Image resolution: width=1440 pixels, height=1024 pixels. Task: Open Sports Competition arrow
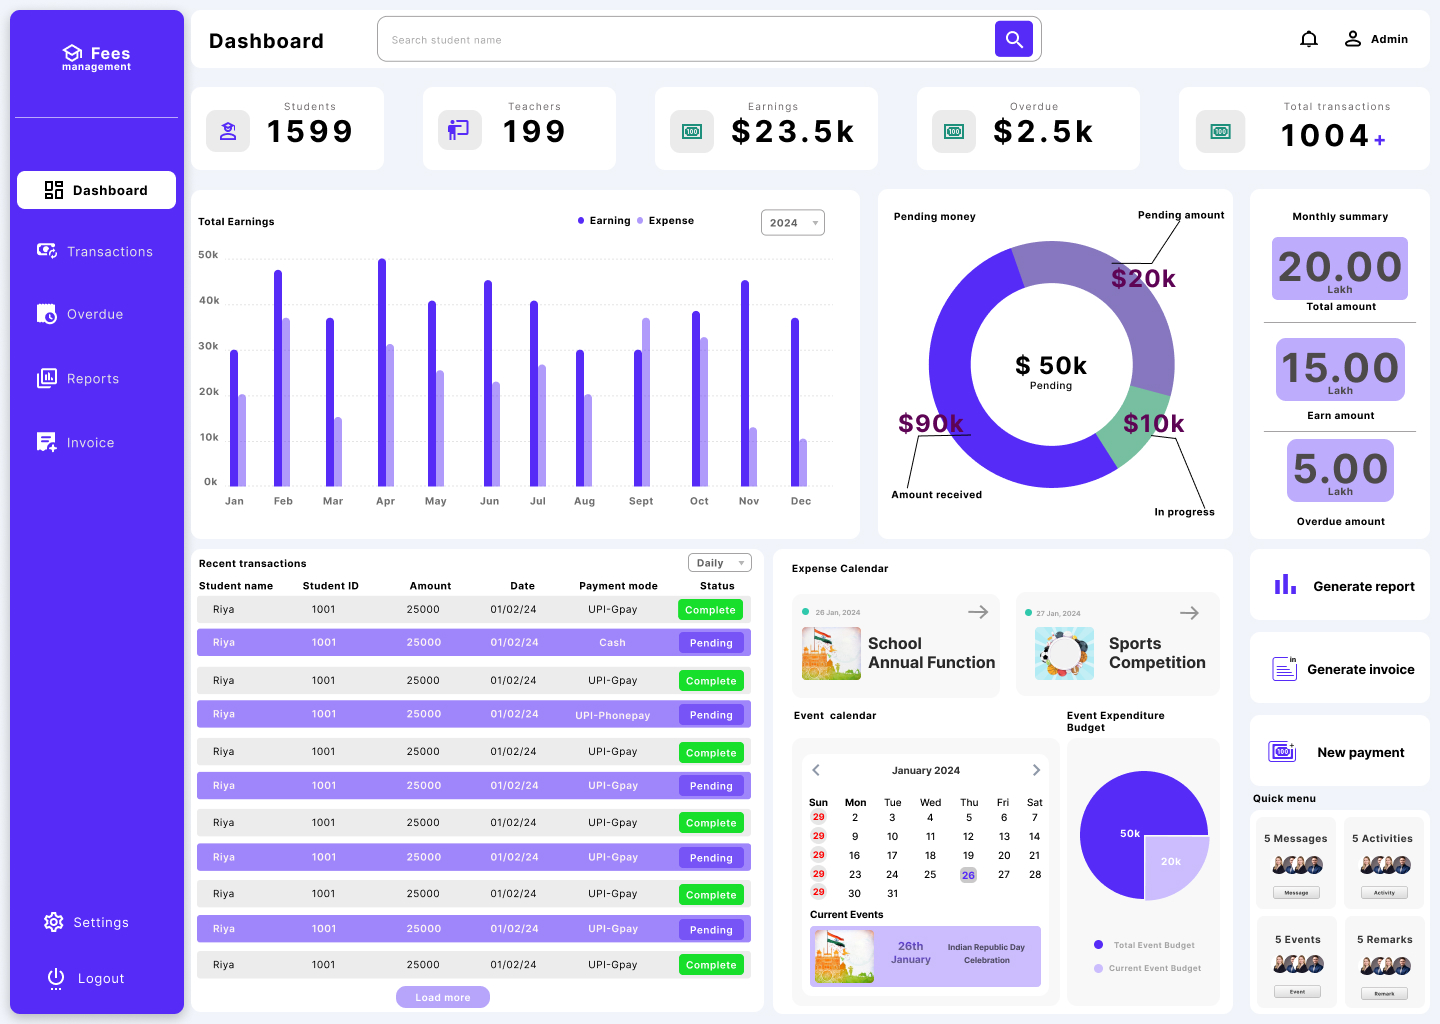(x=1189, y=613)
